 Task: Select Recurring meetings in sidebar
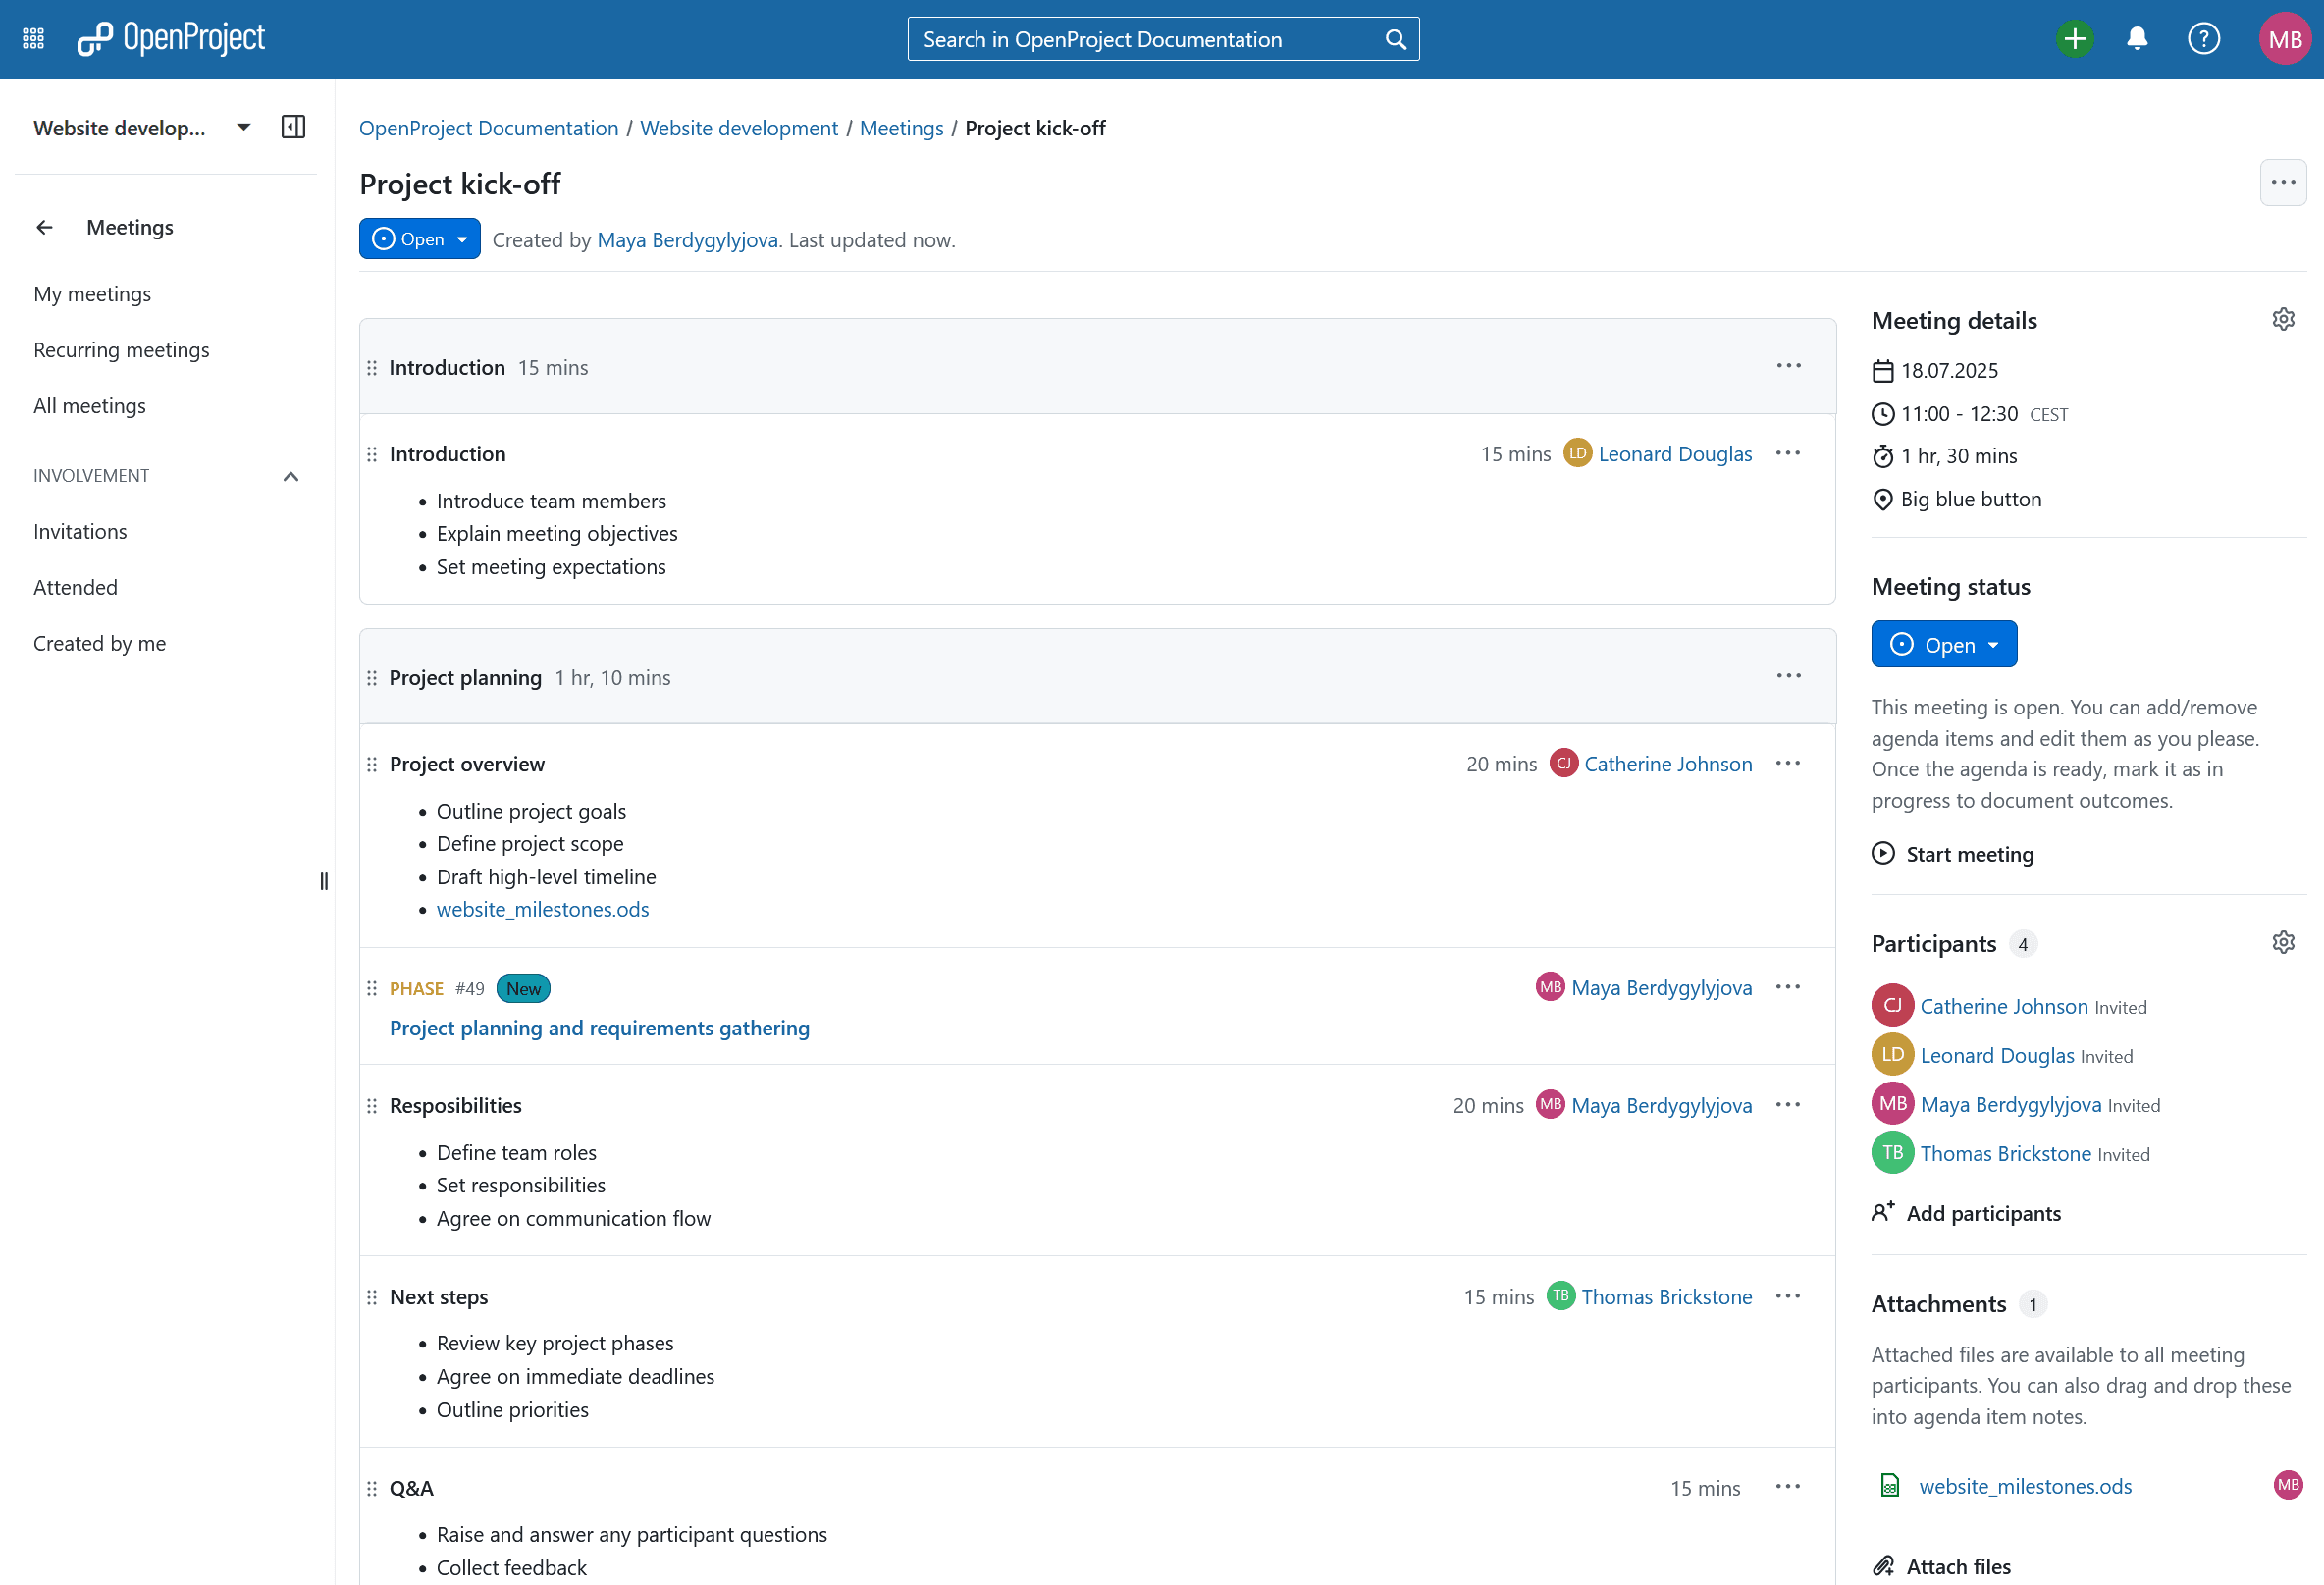pyautogui.click(x=121, y=350)
